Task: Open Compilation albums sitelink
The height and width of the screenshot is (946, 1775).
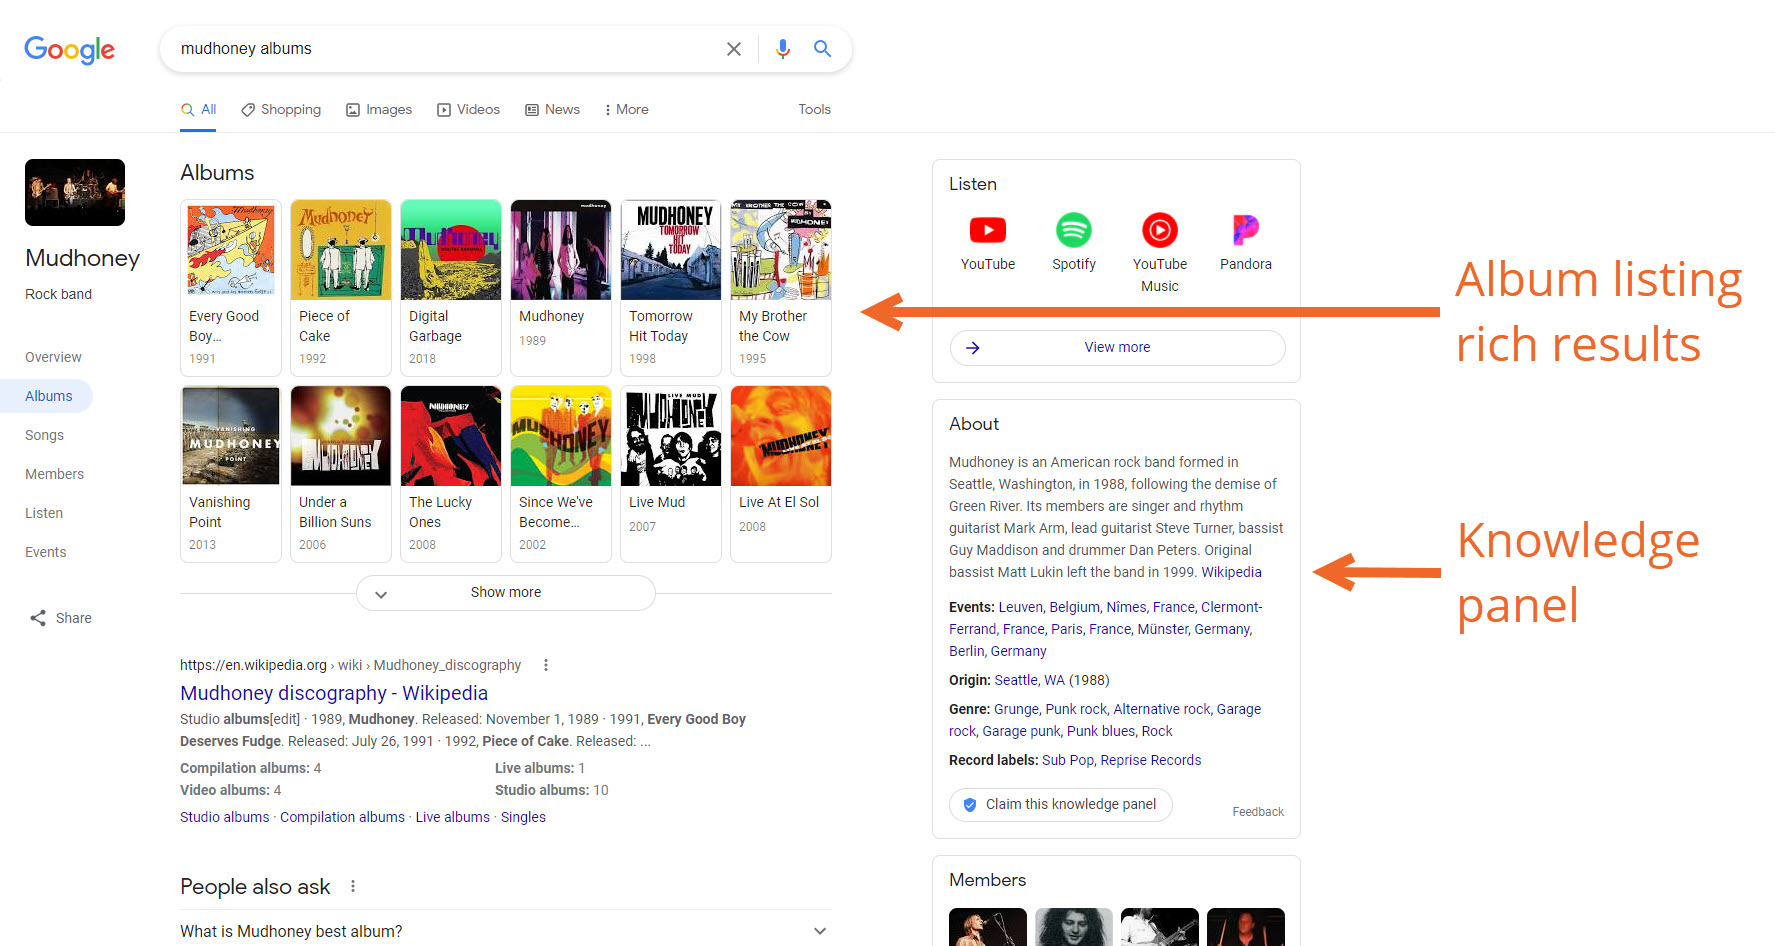Action: (x=342, y=817)
